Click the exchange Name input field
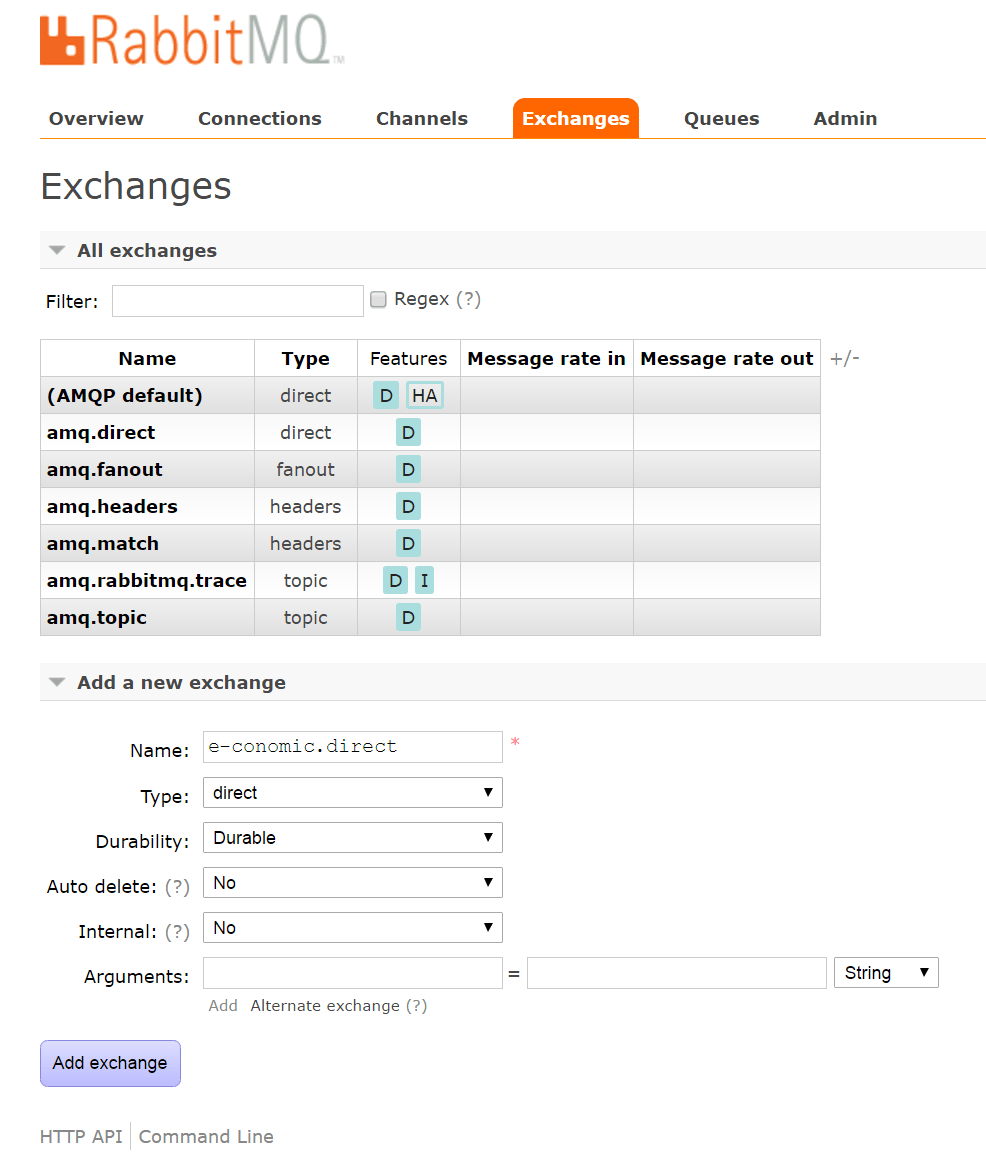Screen dimensions: 986x1162 [353, 747]
